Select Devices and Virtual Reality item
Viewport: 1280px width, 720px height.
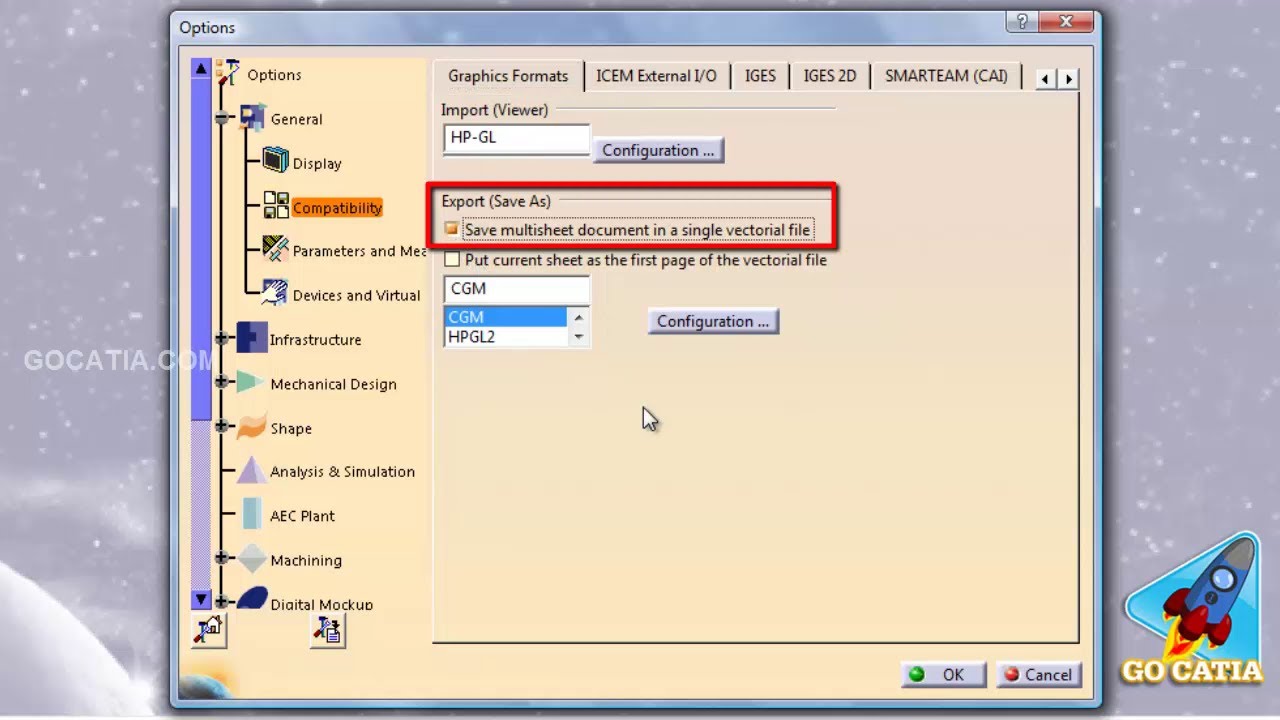pos(356,295)
